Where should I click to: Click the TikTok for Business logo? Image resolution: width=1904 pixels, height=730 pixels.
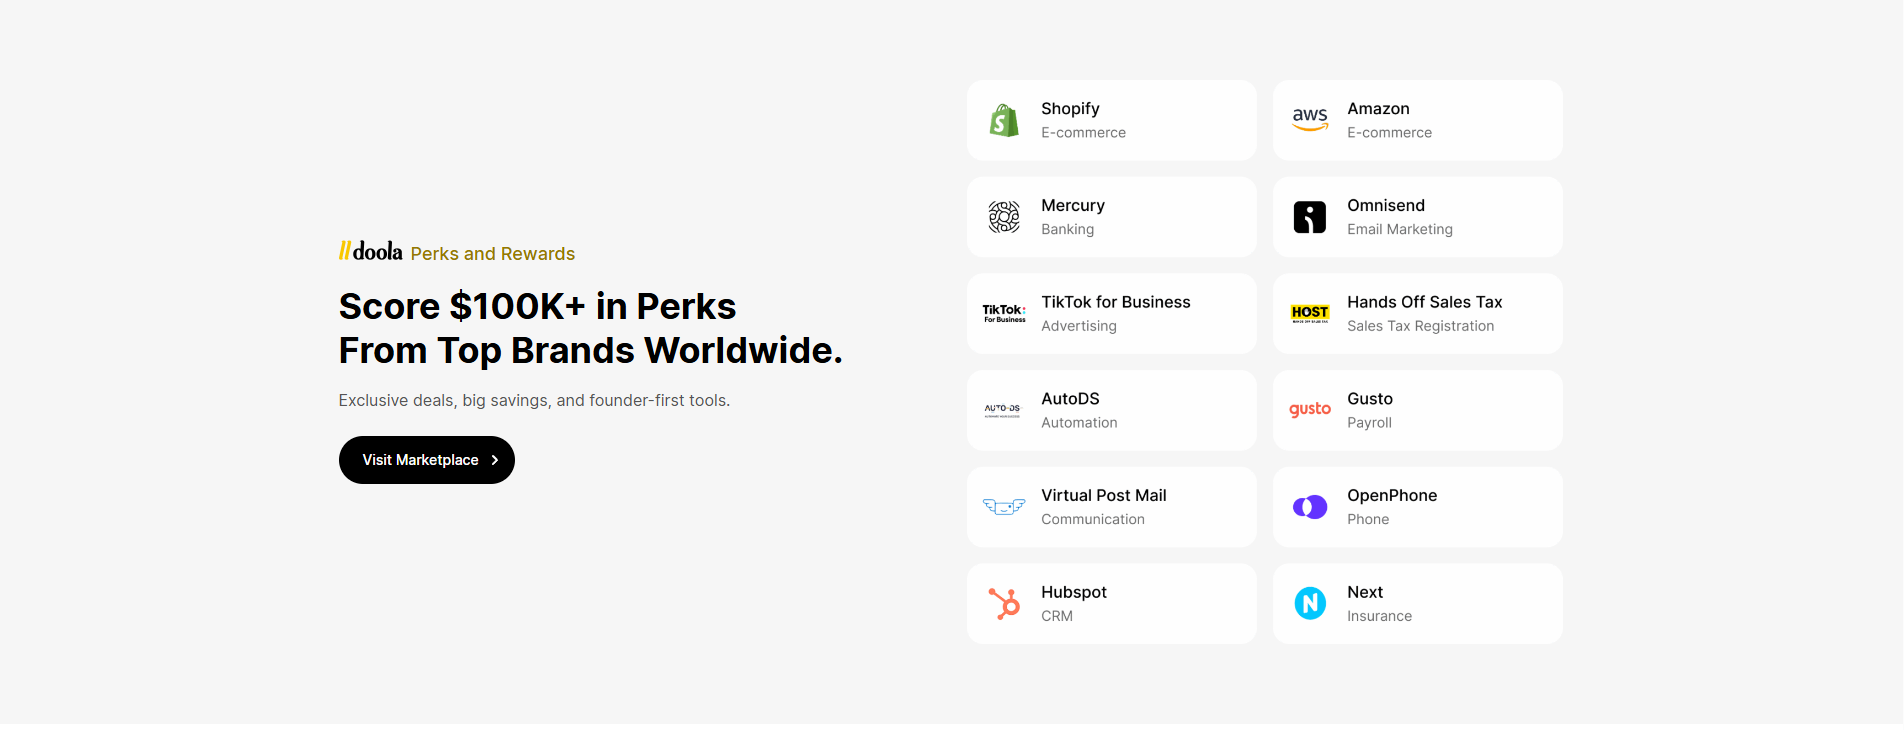pos(1004,314)
